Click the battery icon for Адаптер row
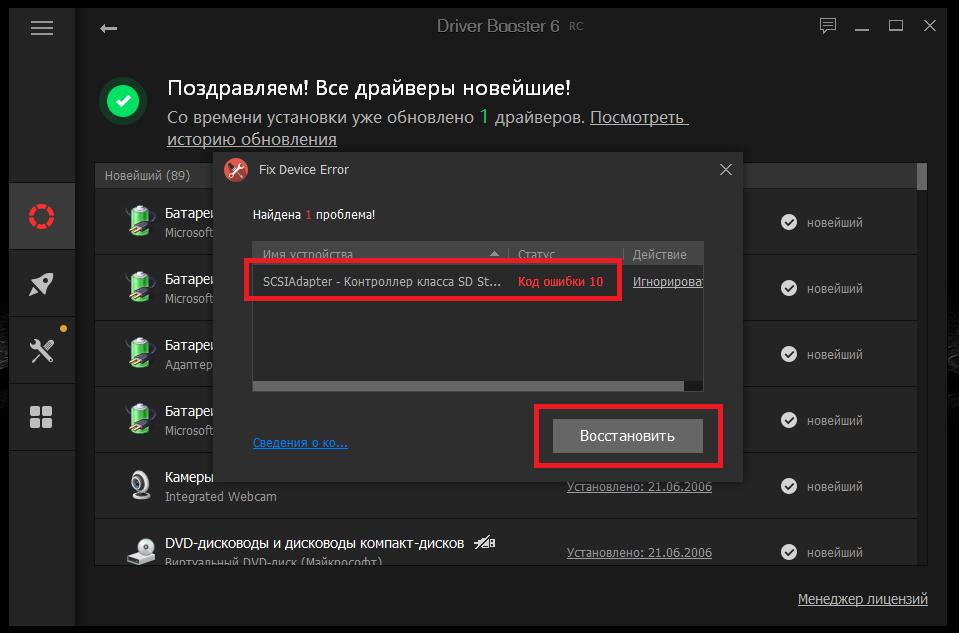 (x=140, y=353)
